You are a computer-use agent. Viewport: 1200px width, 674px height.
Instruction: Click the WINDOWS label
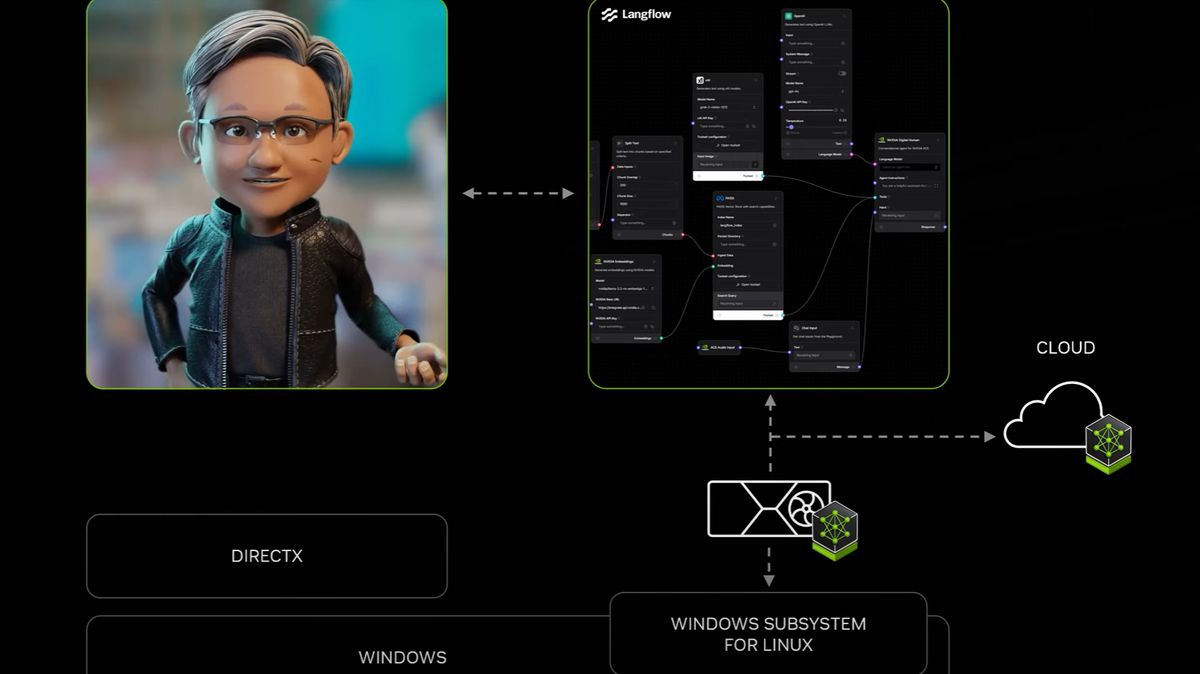tap(402, 657)
